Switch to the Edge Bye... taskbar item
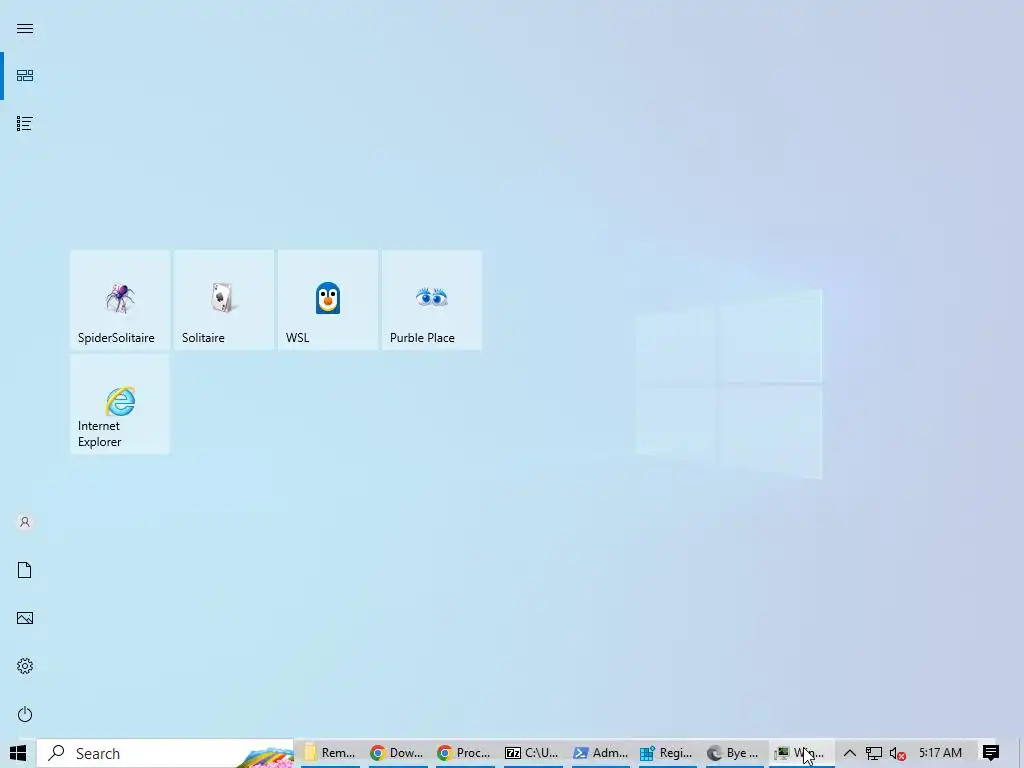 [735, 753]
